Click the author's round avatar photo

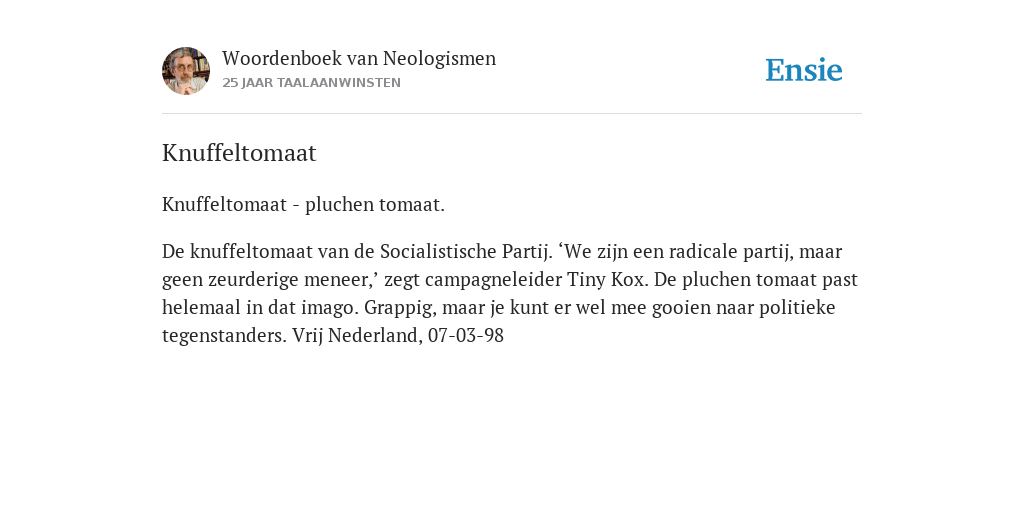click(x=186, y=71)
